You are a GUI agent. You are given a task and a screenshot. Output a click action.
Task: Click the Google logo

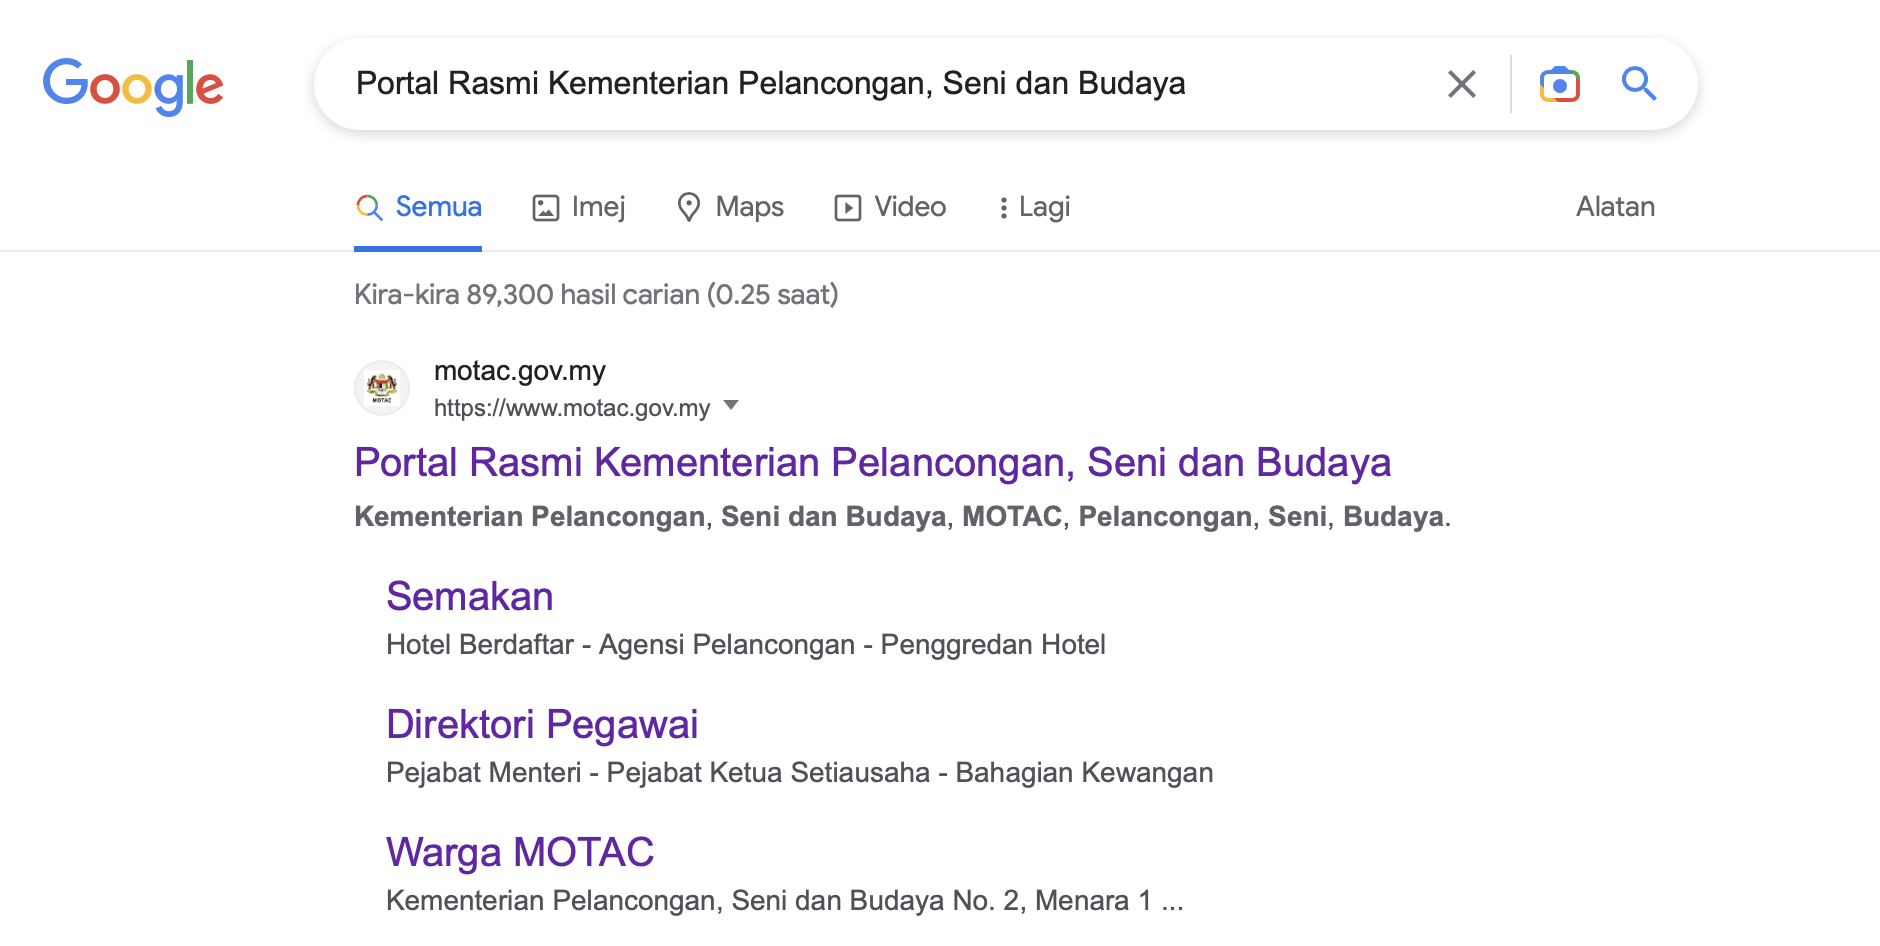[x=133, y=85]
